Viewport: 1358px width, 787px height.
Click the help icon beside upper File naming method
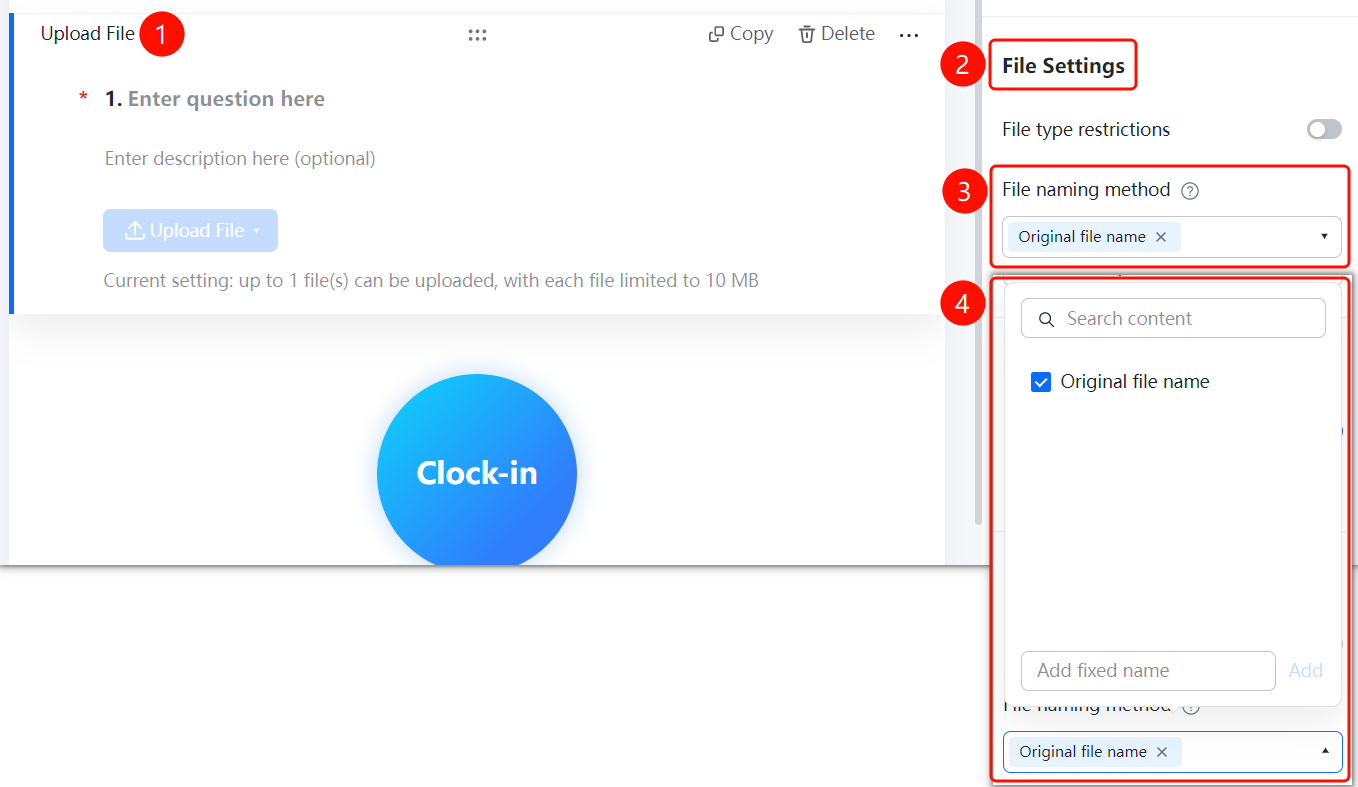point(1190,190)
